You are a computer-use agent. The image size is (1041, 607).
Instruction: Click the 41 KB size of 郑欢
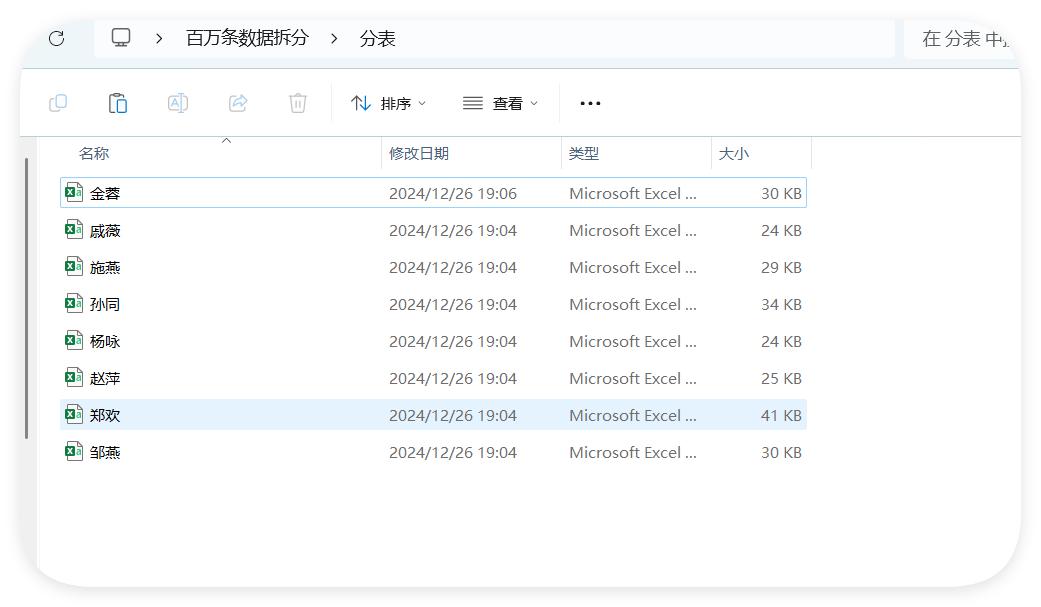pos(781,415)
